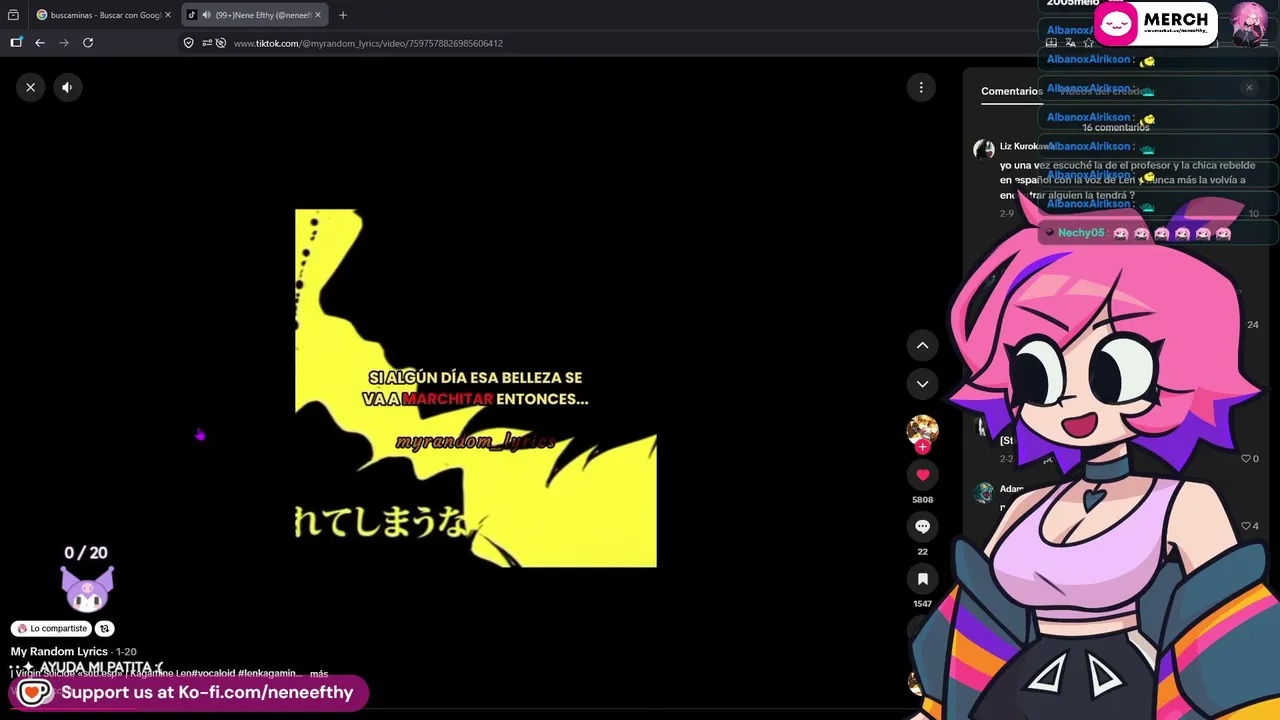This screenshot has width=1280, height=720.
Task: Close the buscaminas browser tab
Action: [x=168, y=15]
